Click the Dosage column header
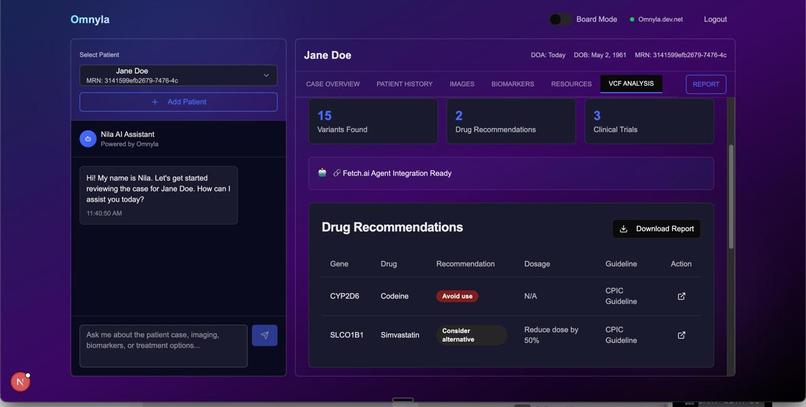Viewport: 806px width, 407px height. [x=537, y=264]
